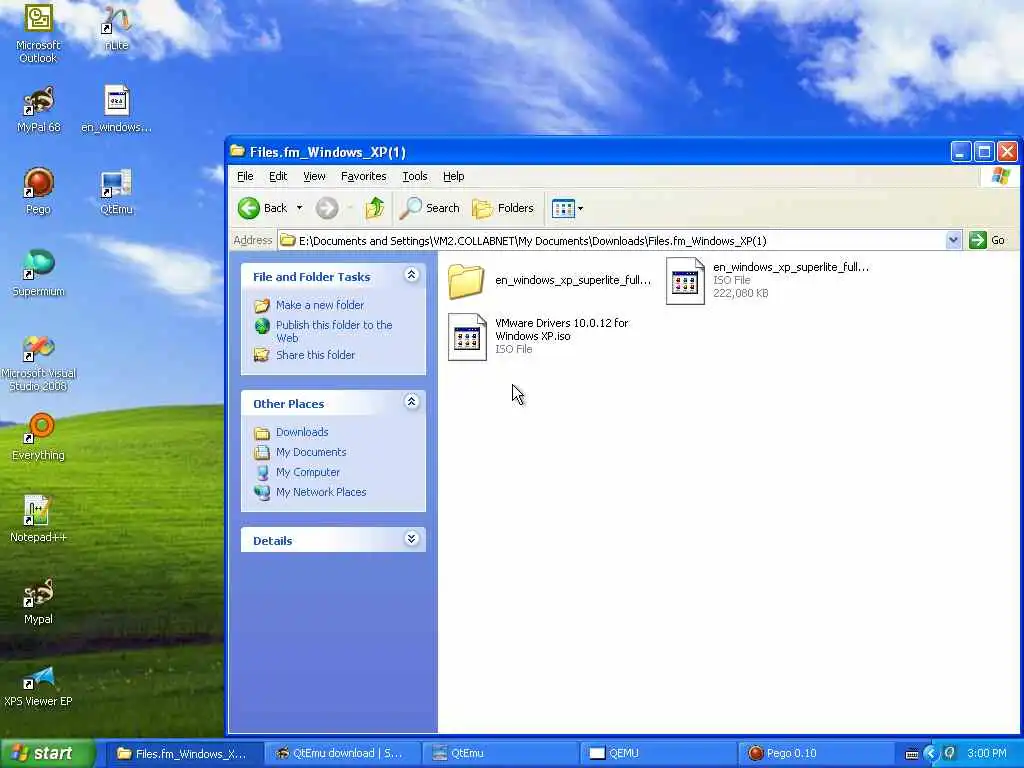Viewport: 1024px width, 768px height.
Task: Open the View menu
Action: [314, 176]
